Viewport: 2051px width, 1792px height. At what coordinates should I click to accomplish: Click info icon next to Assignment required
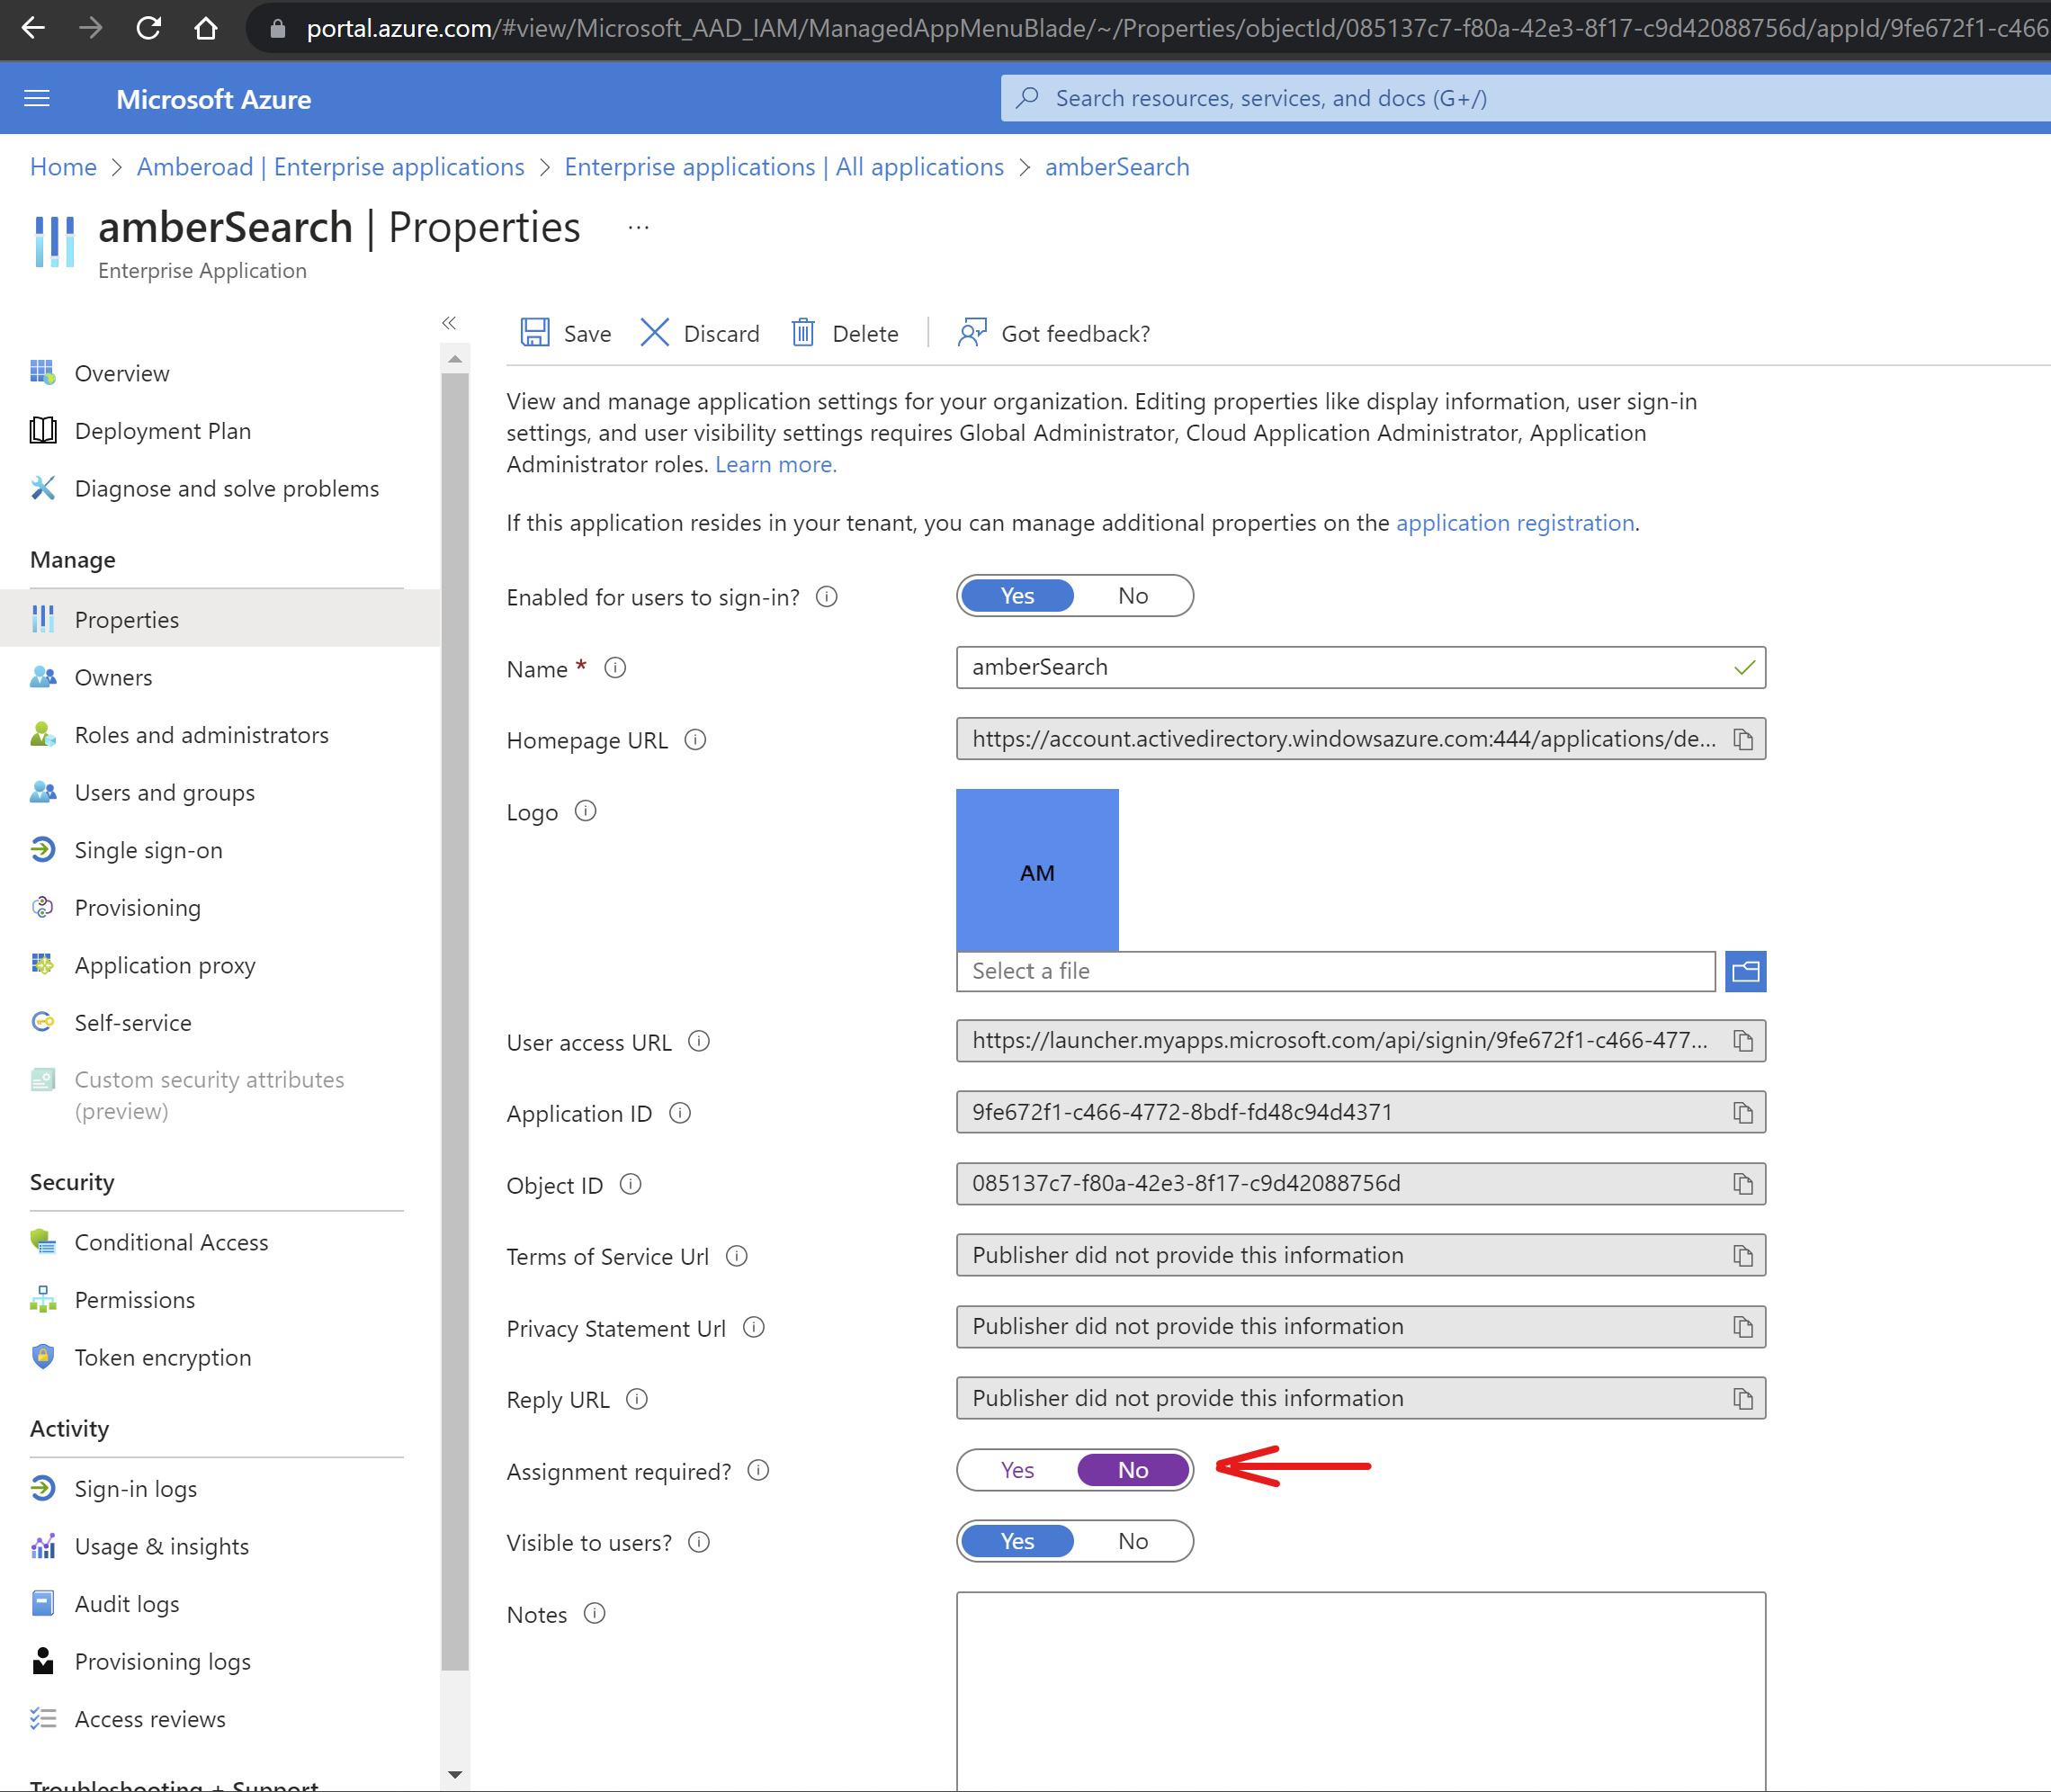point(759,1470)
